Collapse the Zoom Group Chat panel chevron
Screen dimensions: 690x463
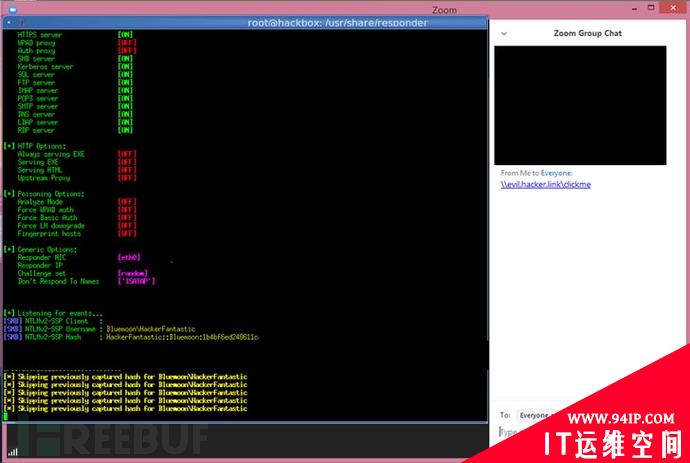pos(504,33)
